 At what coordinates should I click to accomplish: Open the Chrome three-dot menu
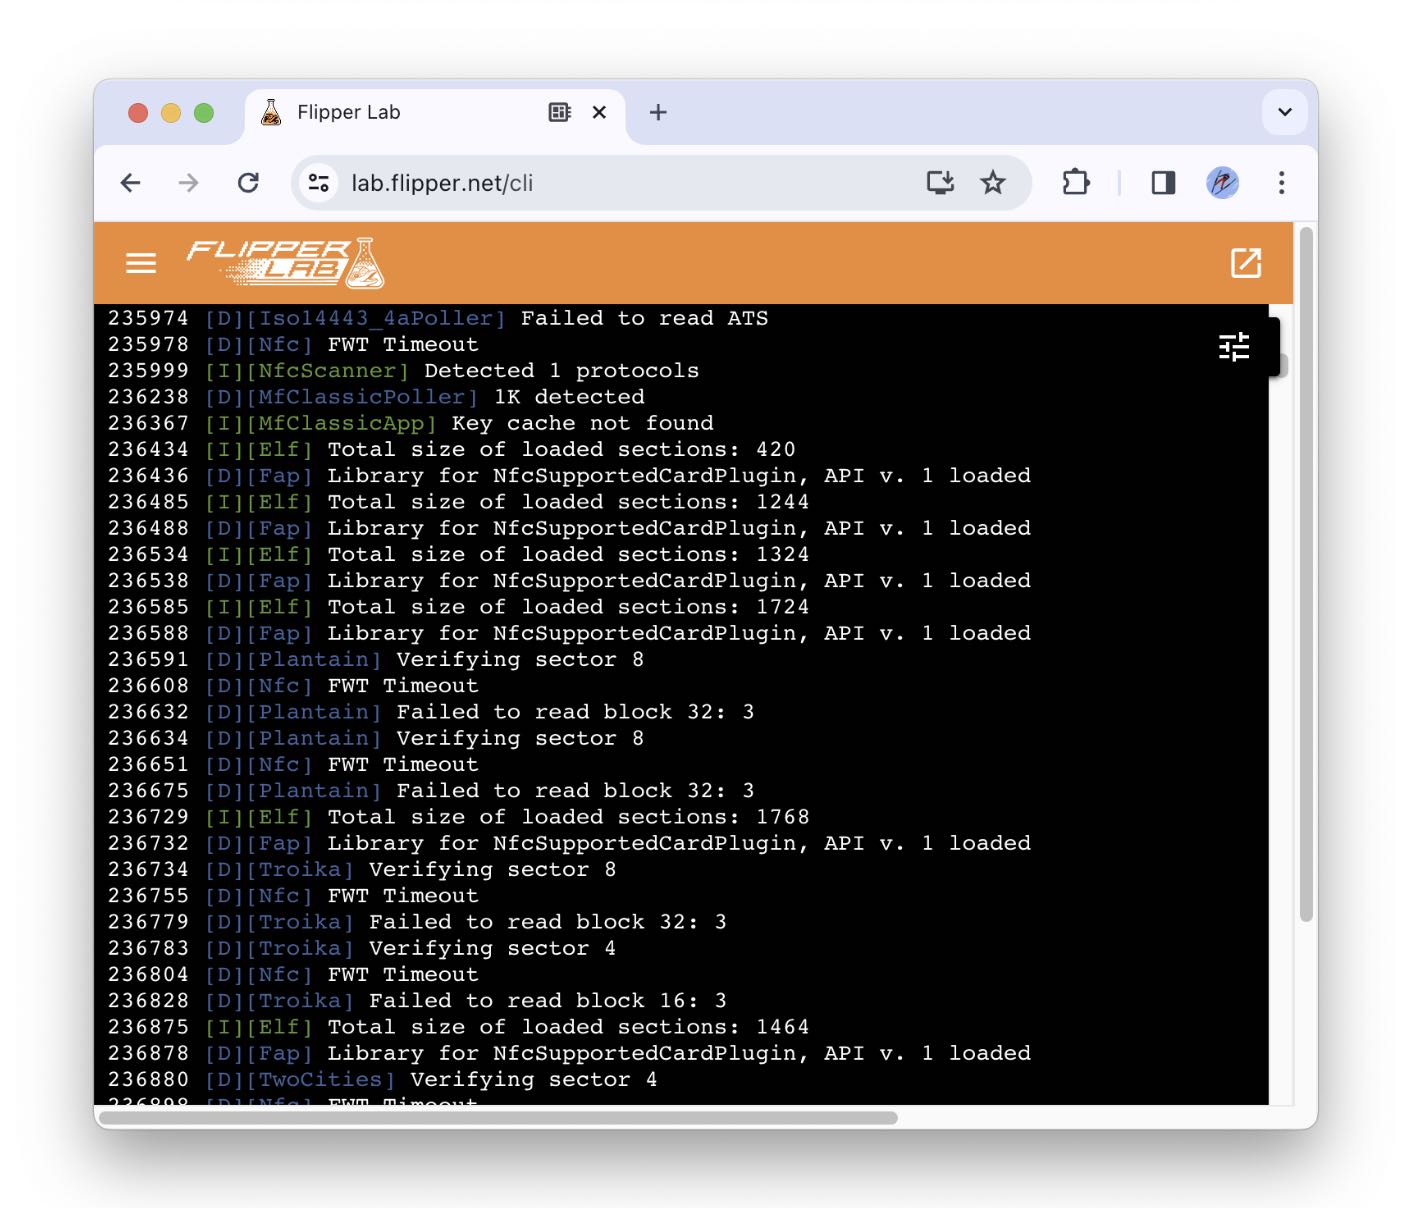[x=1281, y=183]
